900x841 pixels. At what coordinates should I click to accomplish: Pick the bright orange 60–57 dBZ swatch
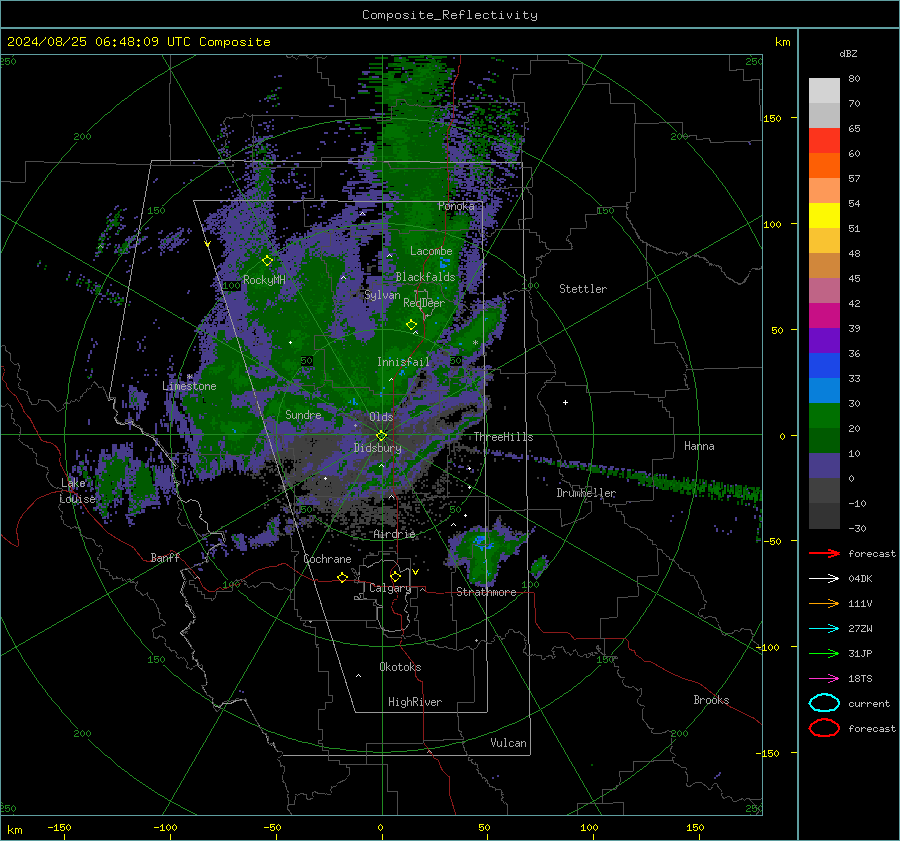[824, 166]
